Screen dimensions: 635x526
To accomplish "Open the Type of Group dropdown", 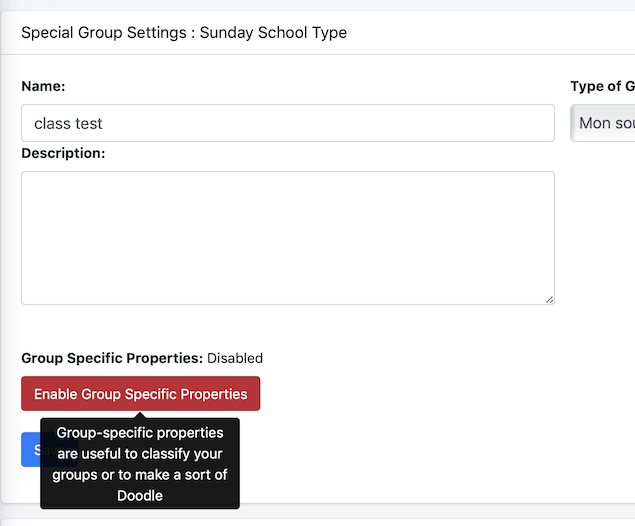I will point(603,123).
